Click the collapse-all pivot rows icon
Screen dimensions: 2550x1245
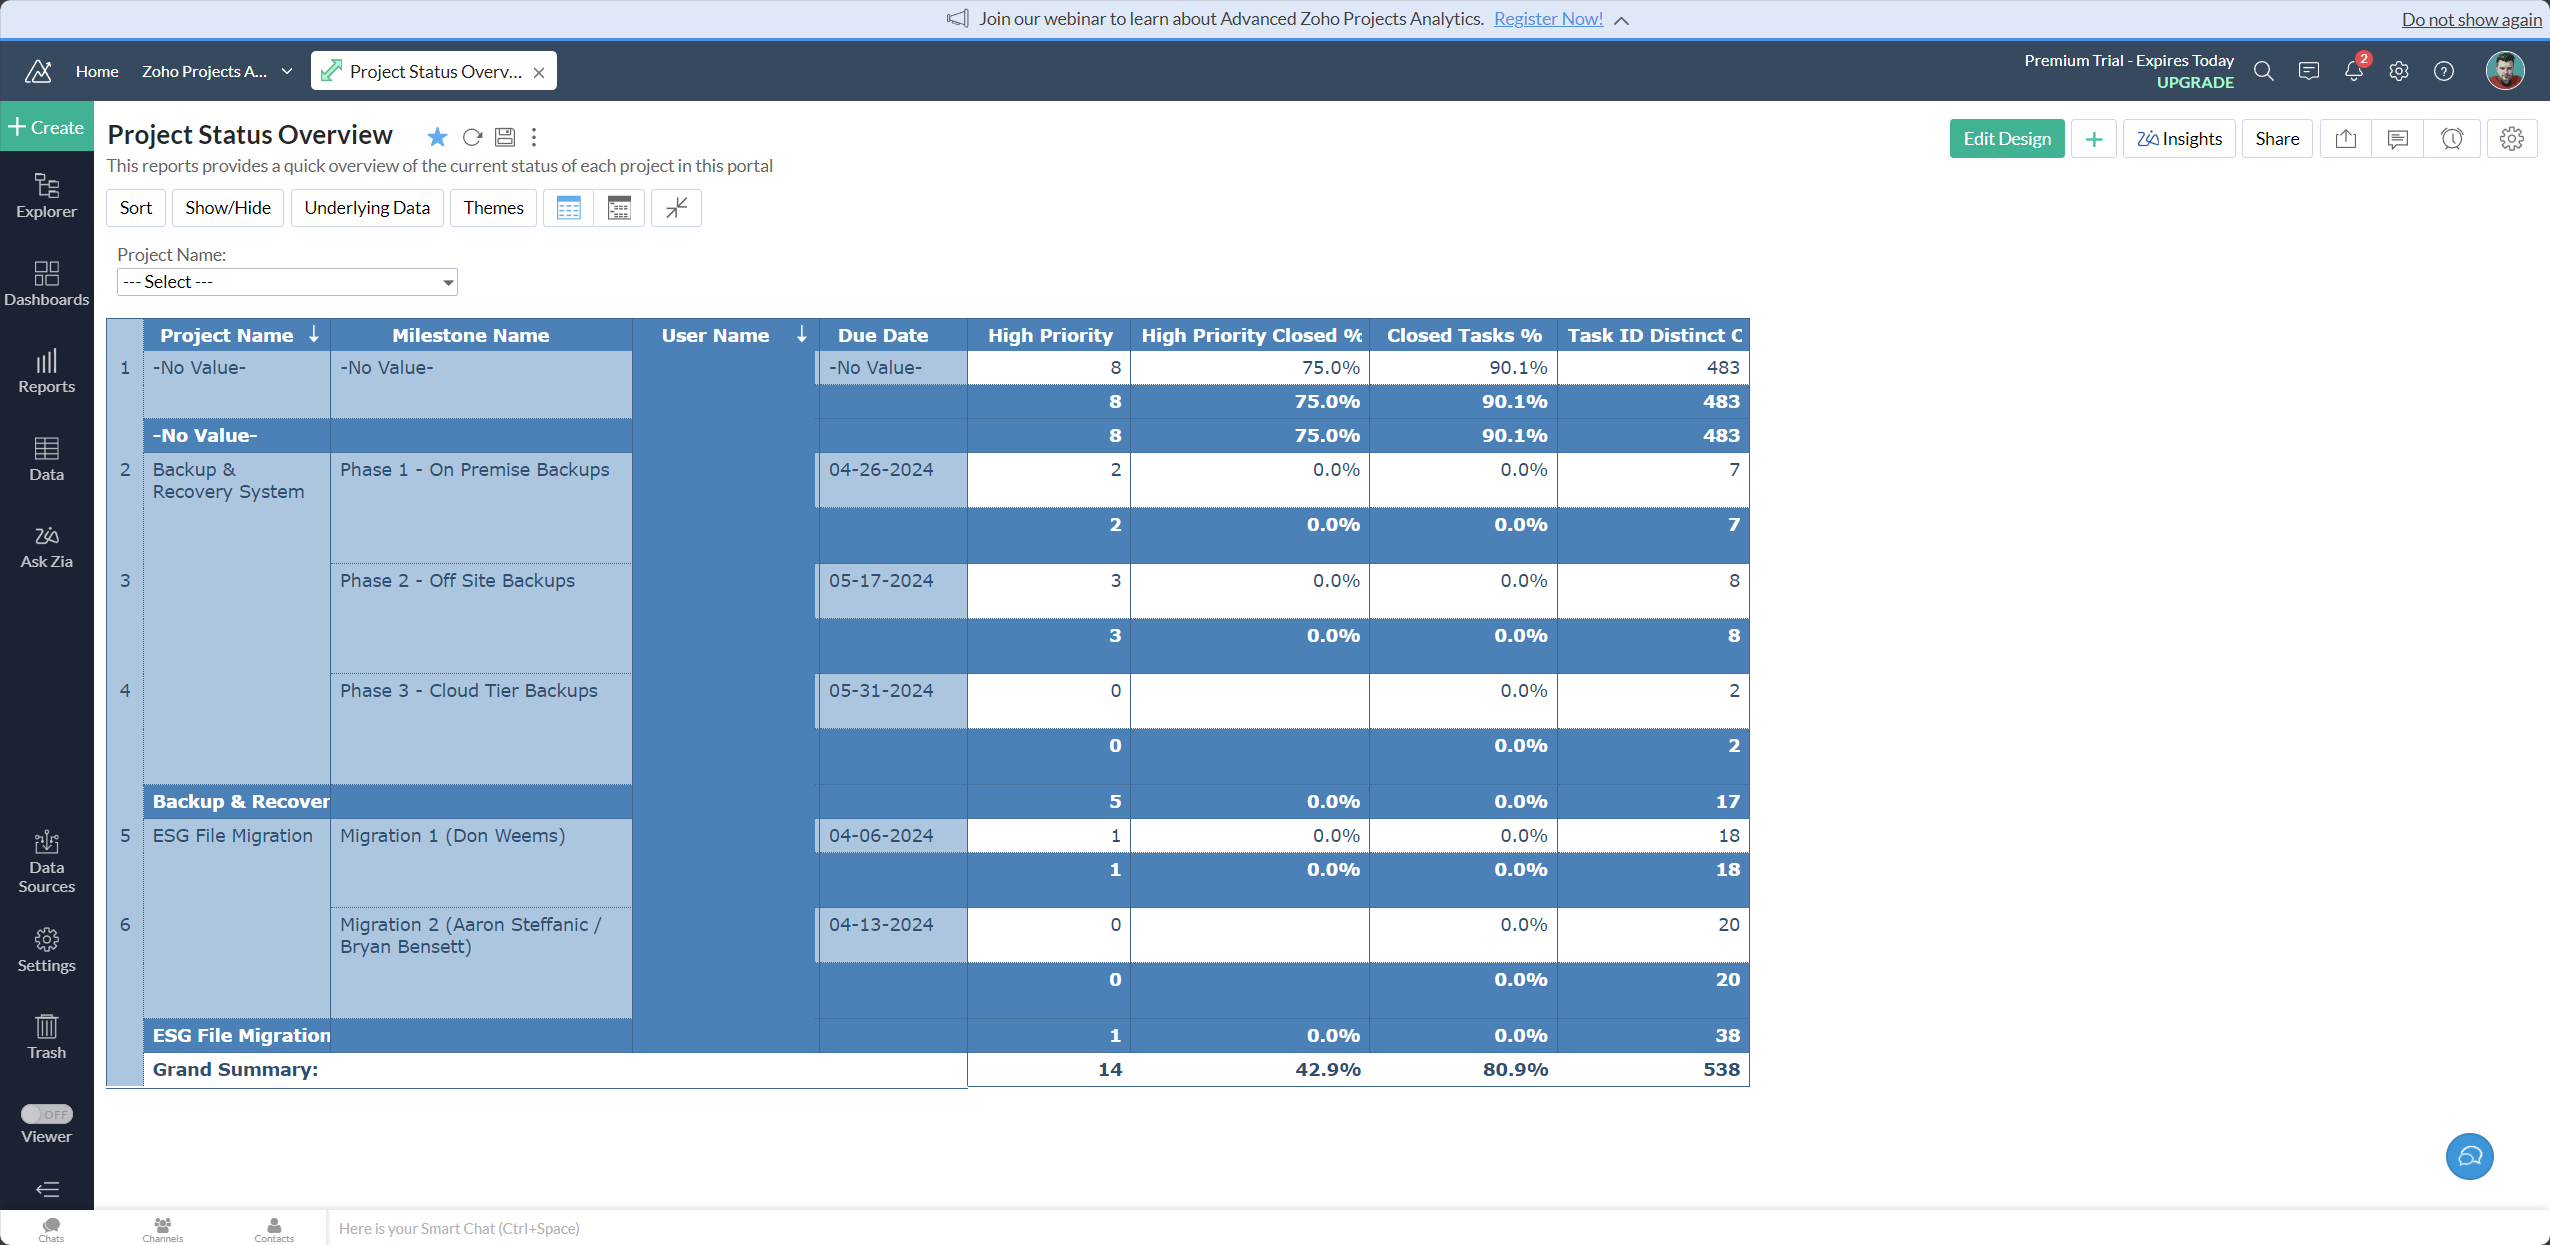pyautogui.click(x=676, y=208)
